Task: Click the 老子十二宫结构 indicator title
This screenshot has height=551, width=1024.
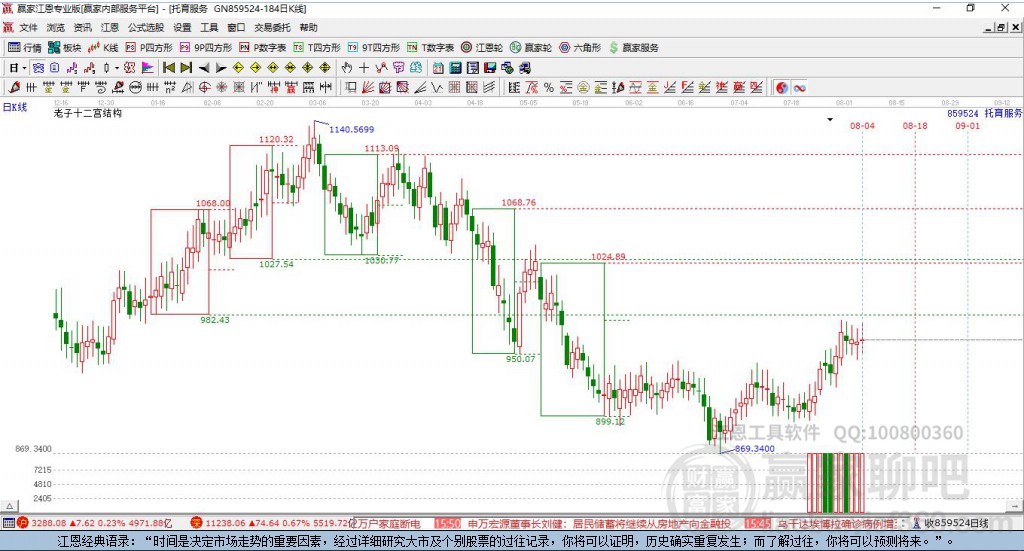Action: click(x=88, y=113)
